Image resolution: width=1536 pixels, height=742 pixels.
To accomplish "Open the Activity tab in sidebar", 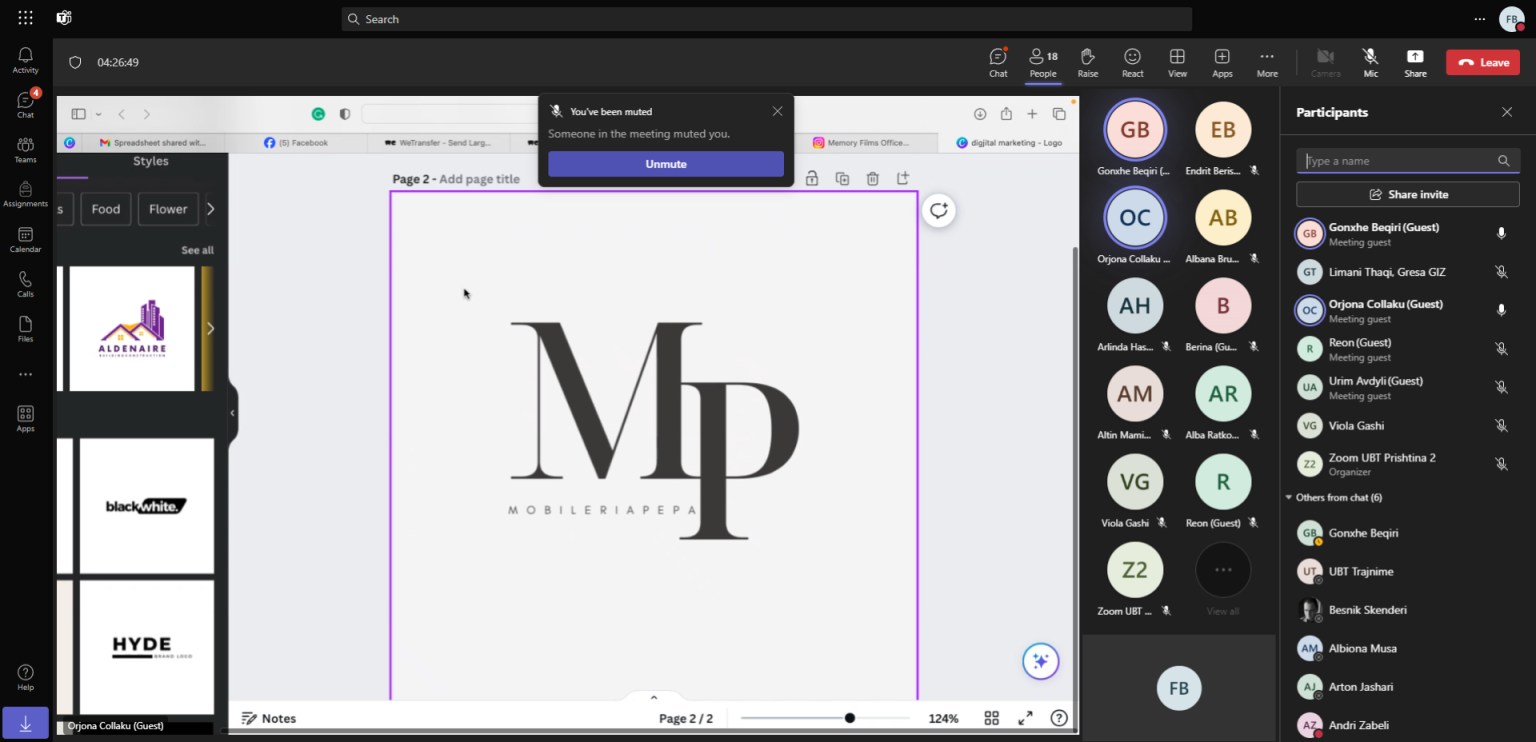I will click(25, 60).
